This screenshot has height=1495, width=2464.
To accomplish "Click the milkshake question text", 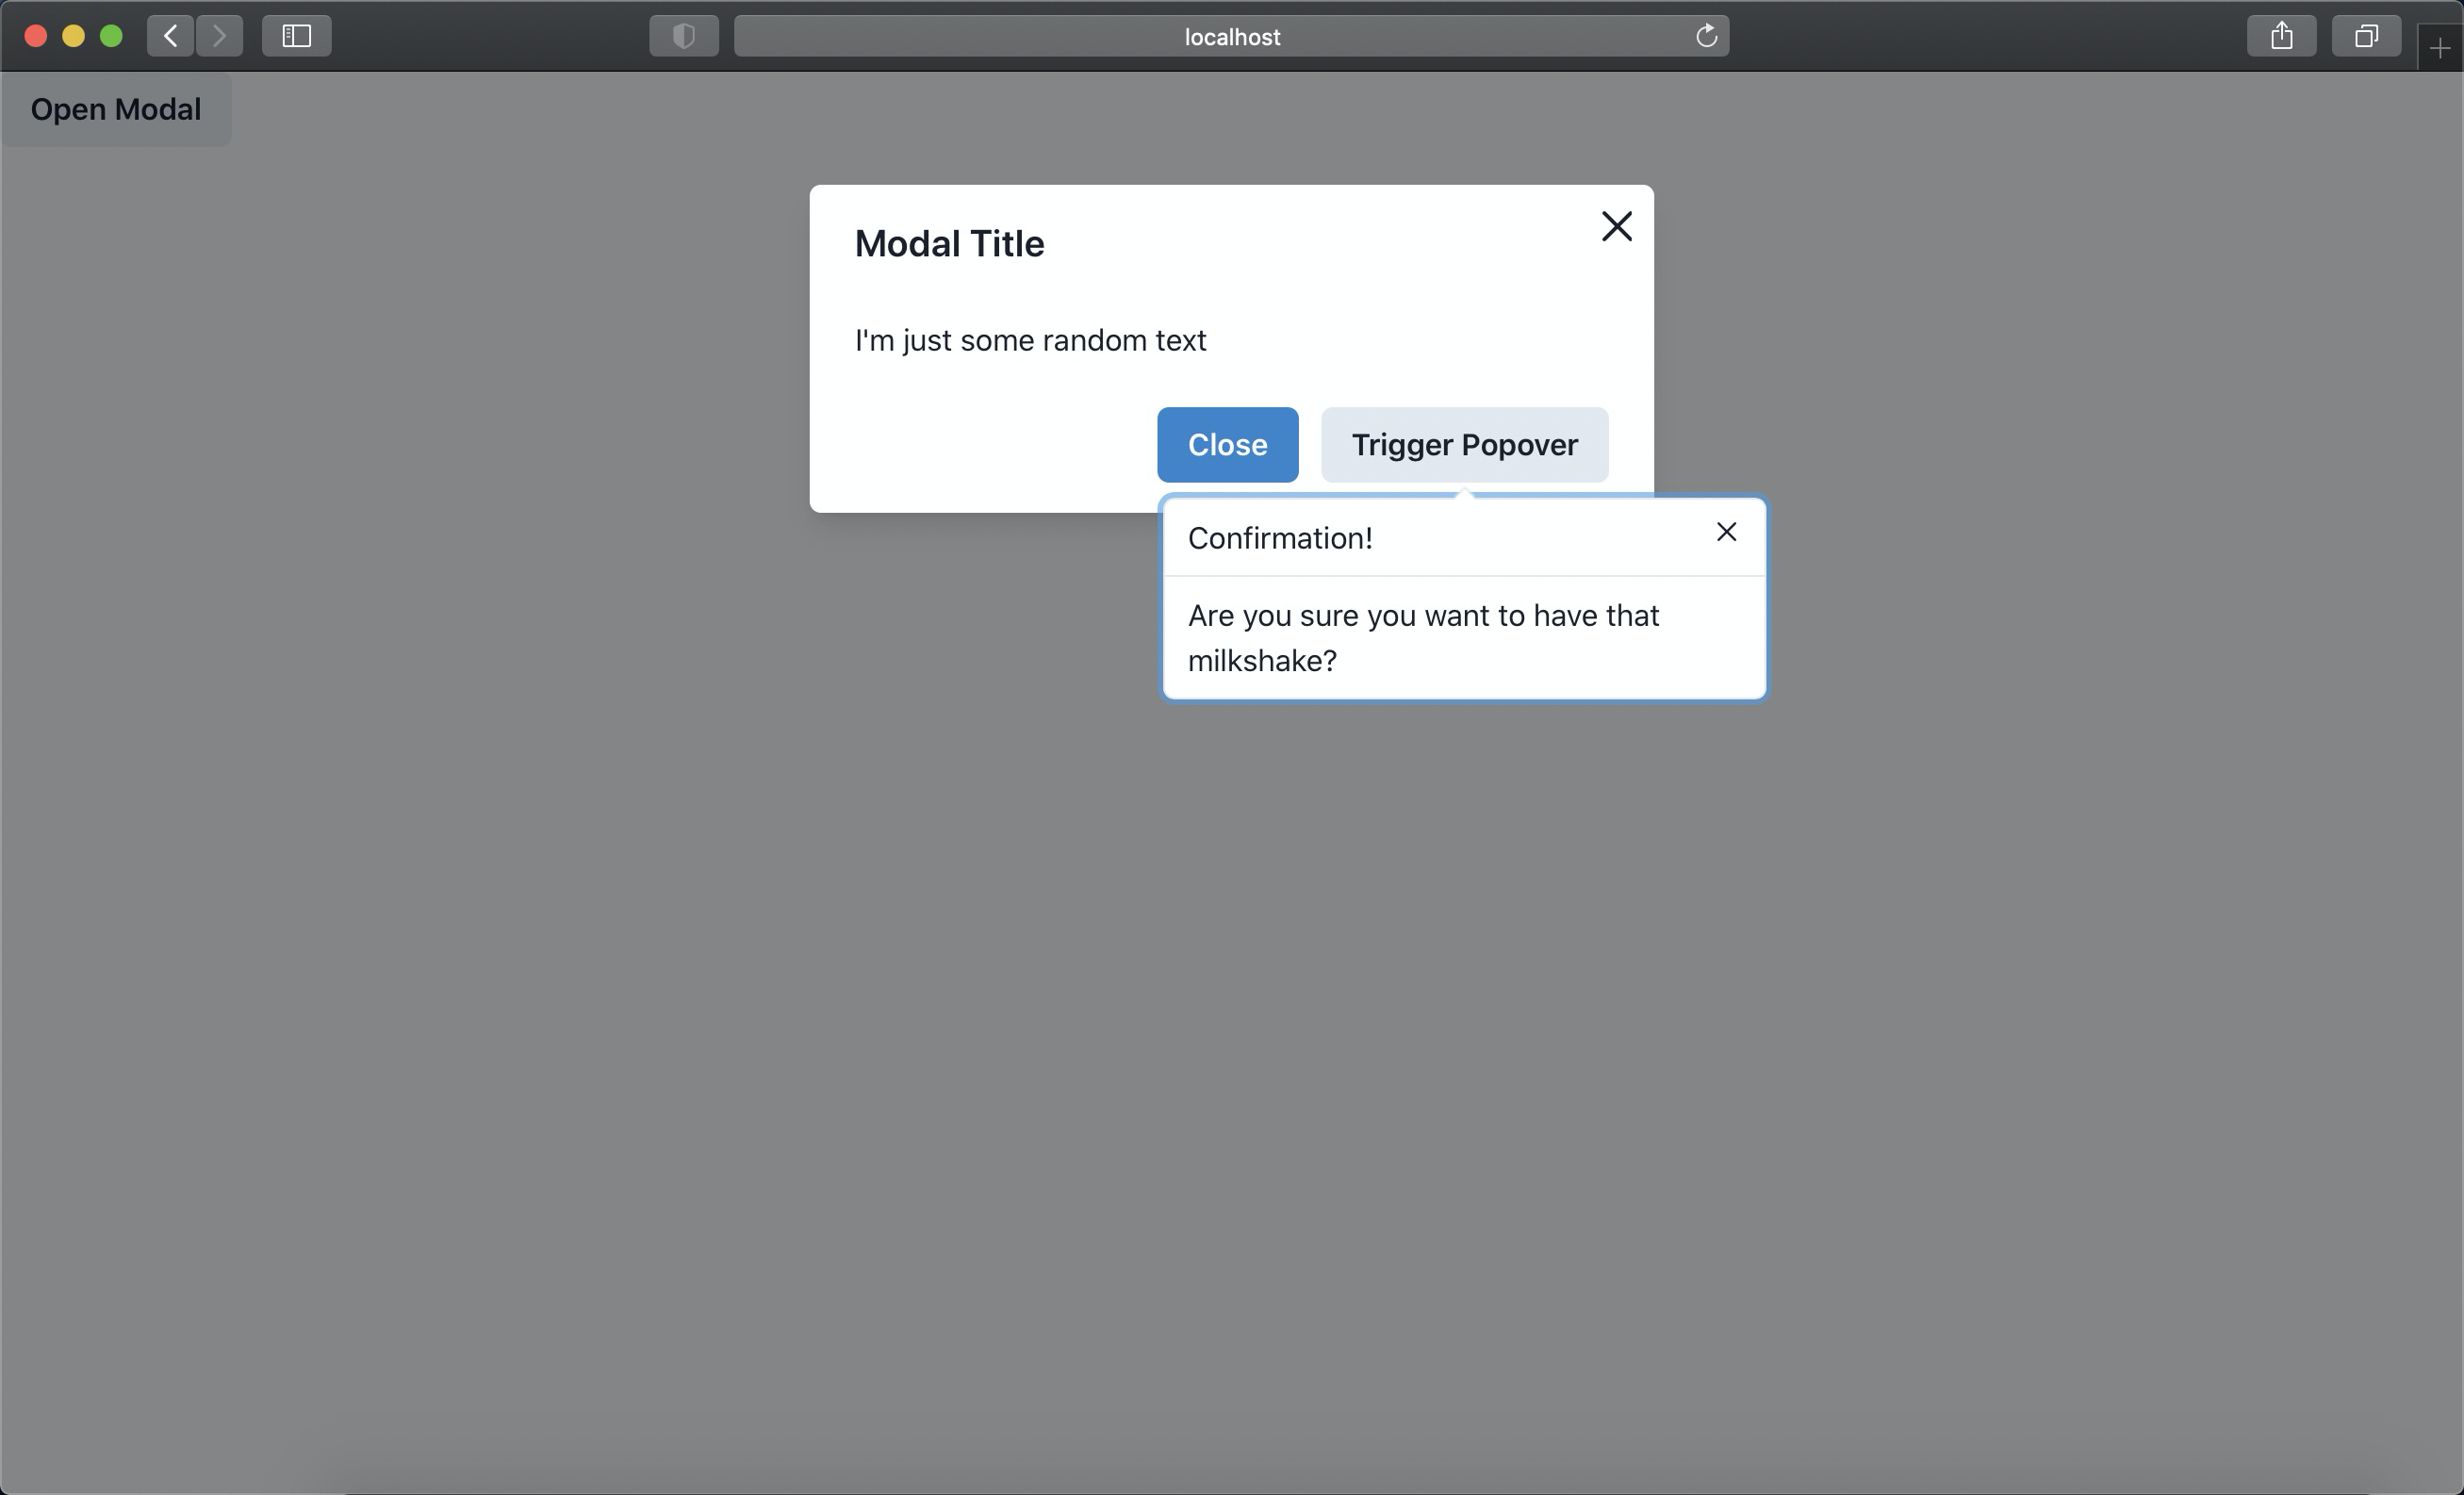I will point(1423,637).
